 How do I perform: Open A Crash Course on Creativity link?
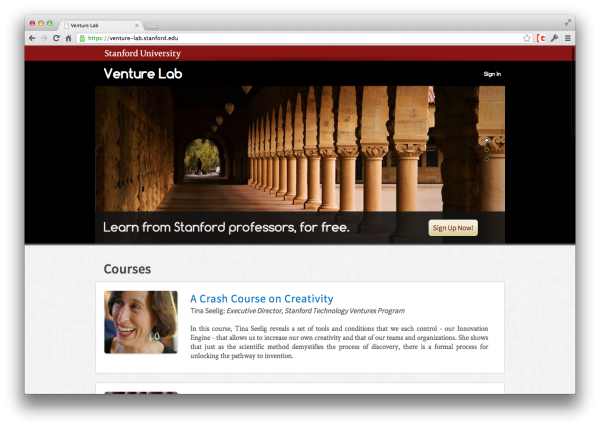[262, 298]
